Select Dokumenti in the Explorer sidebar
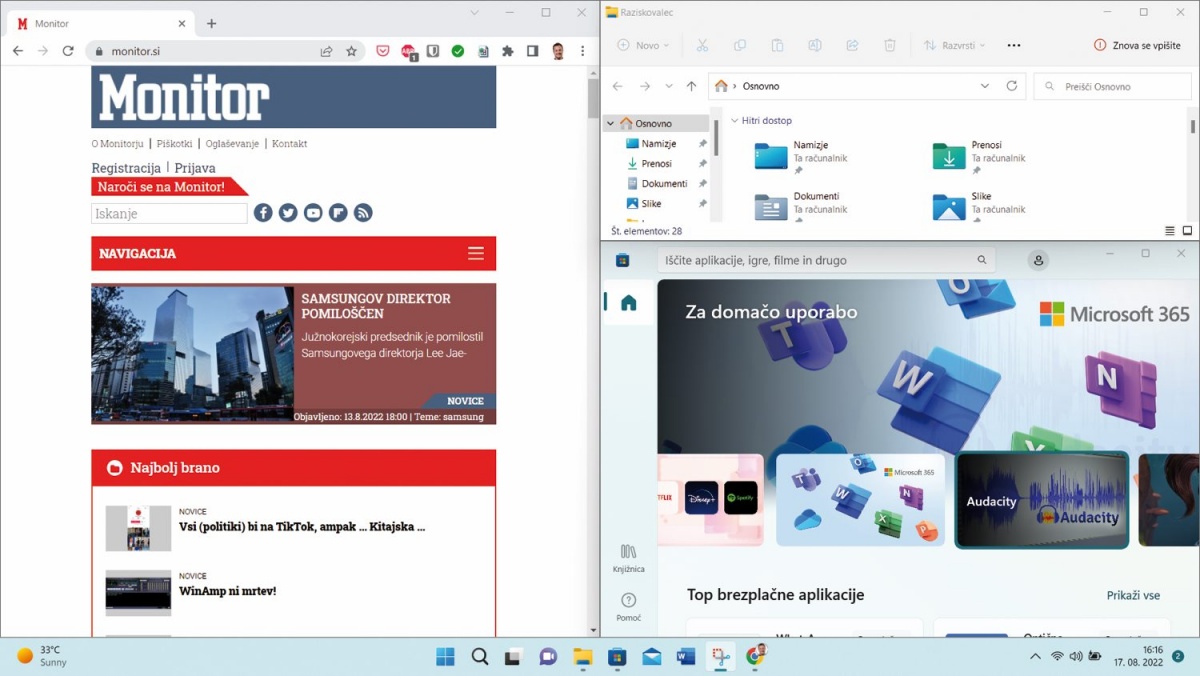Screen dimensions: 1200x676 pos(664,183)
